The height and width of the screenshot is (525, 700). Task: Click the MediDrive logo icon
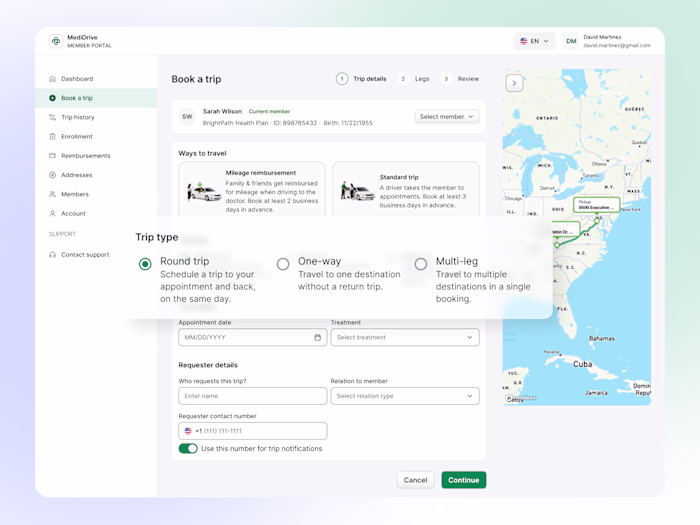(x=56, y=41)
